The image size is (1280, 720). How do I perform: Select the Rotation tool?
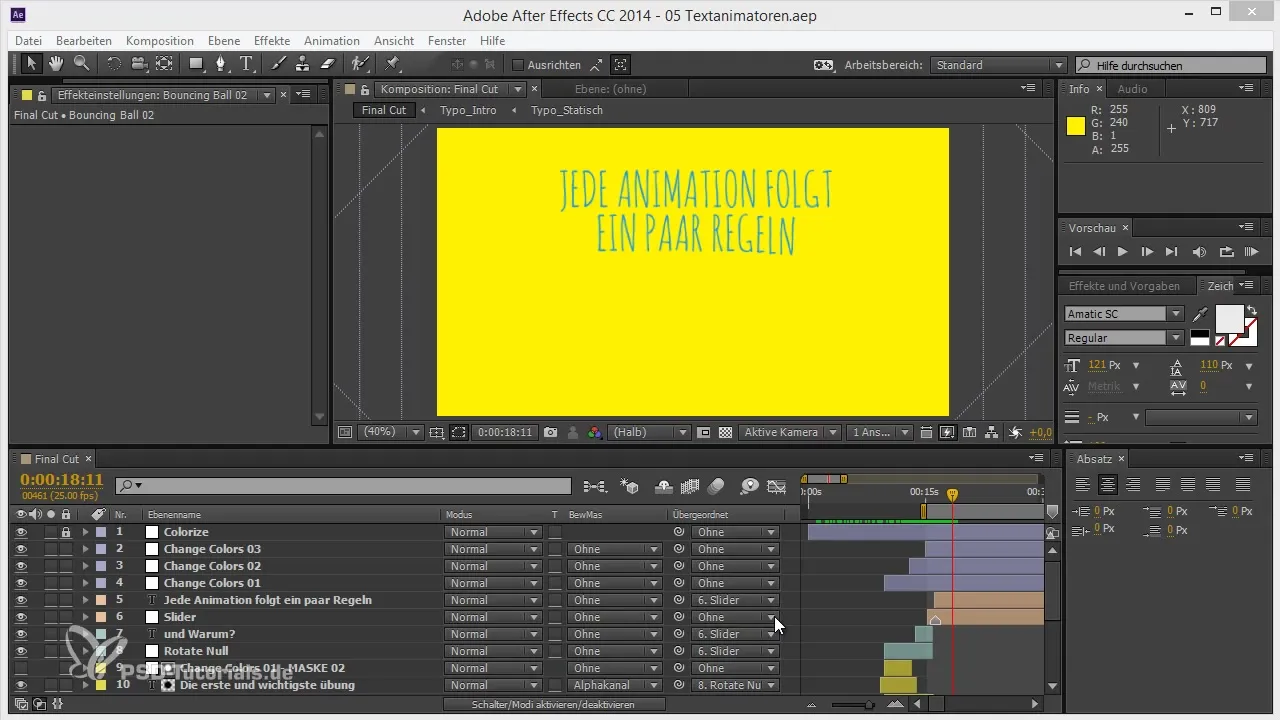pyautogui.click(x=113, y=64)
